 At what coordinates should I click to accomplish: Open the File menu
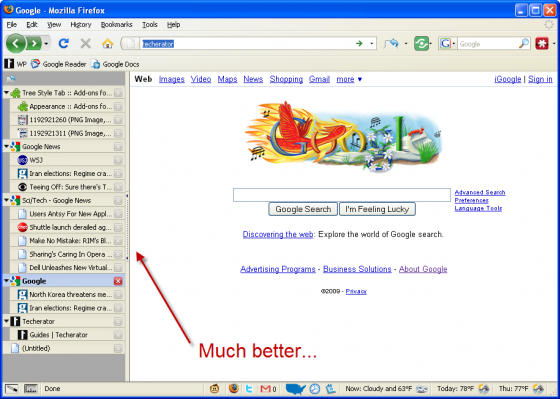[x=12, y=25]
